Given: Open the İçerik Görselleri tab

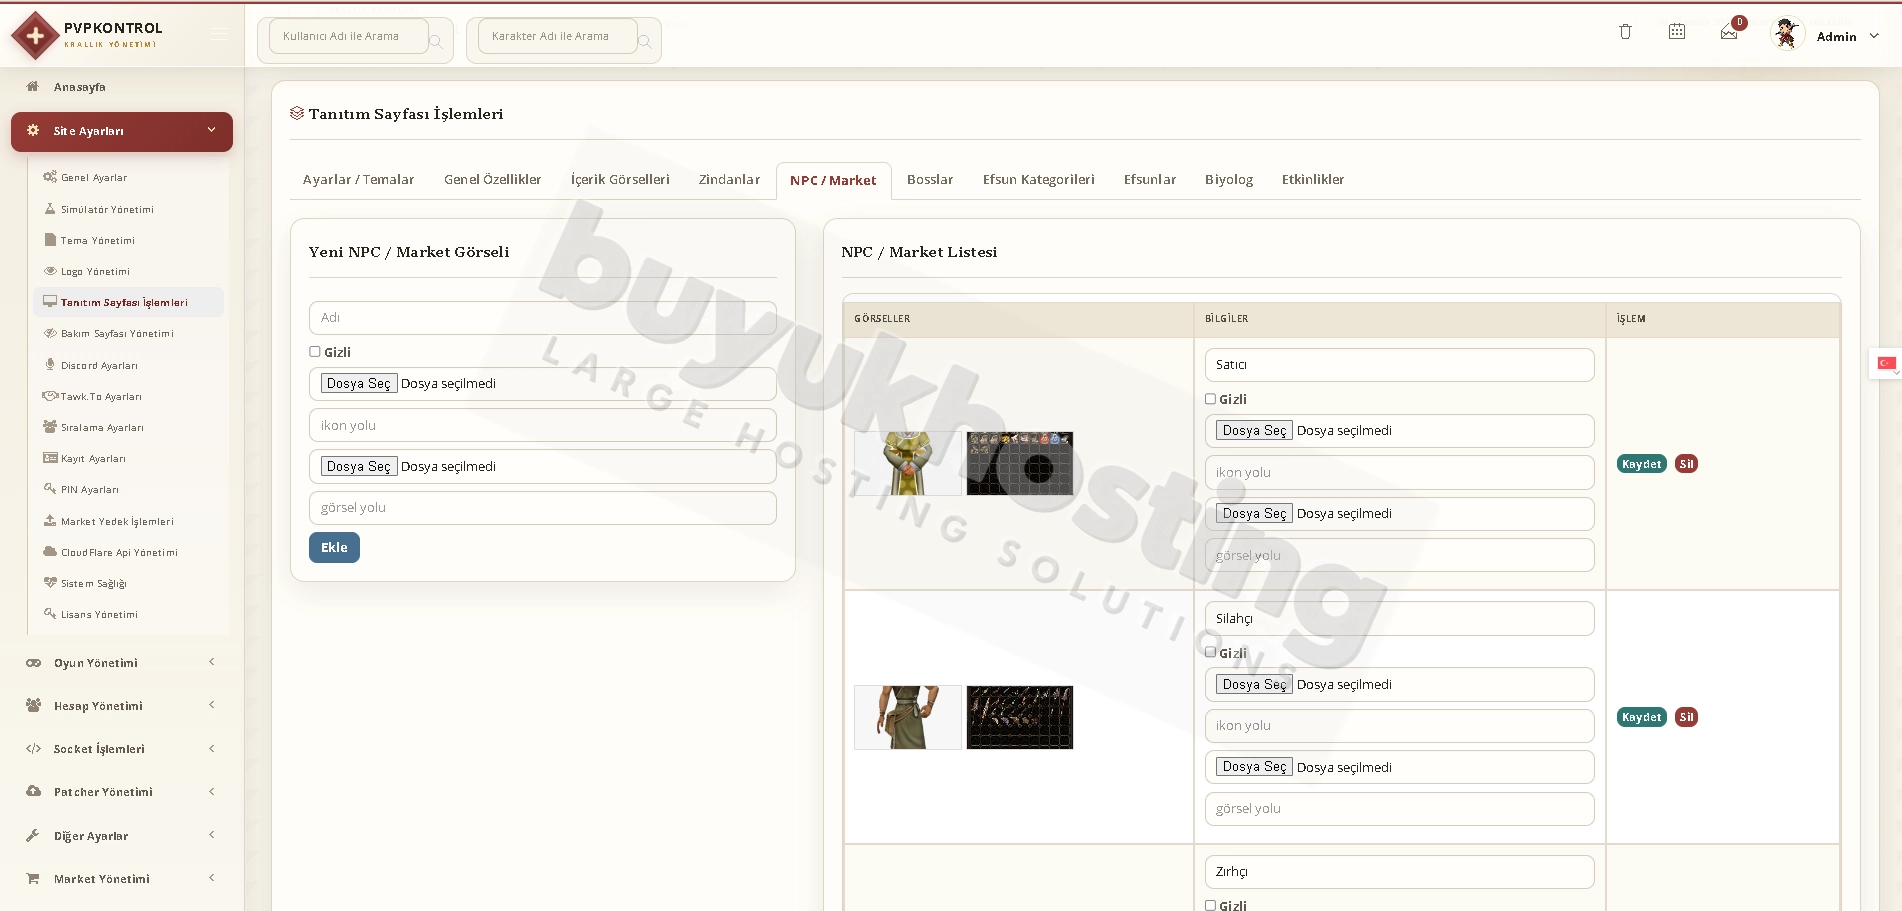Looking at the screenshot, I should point(620,180).
